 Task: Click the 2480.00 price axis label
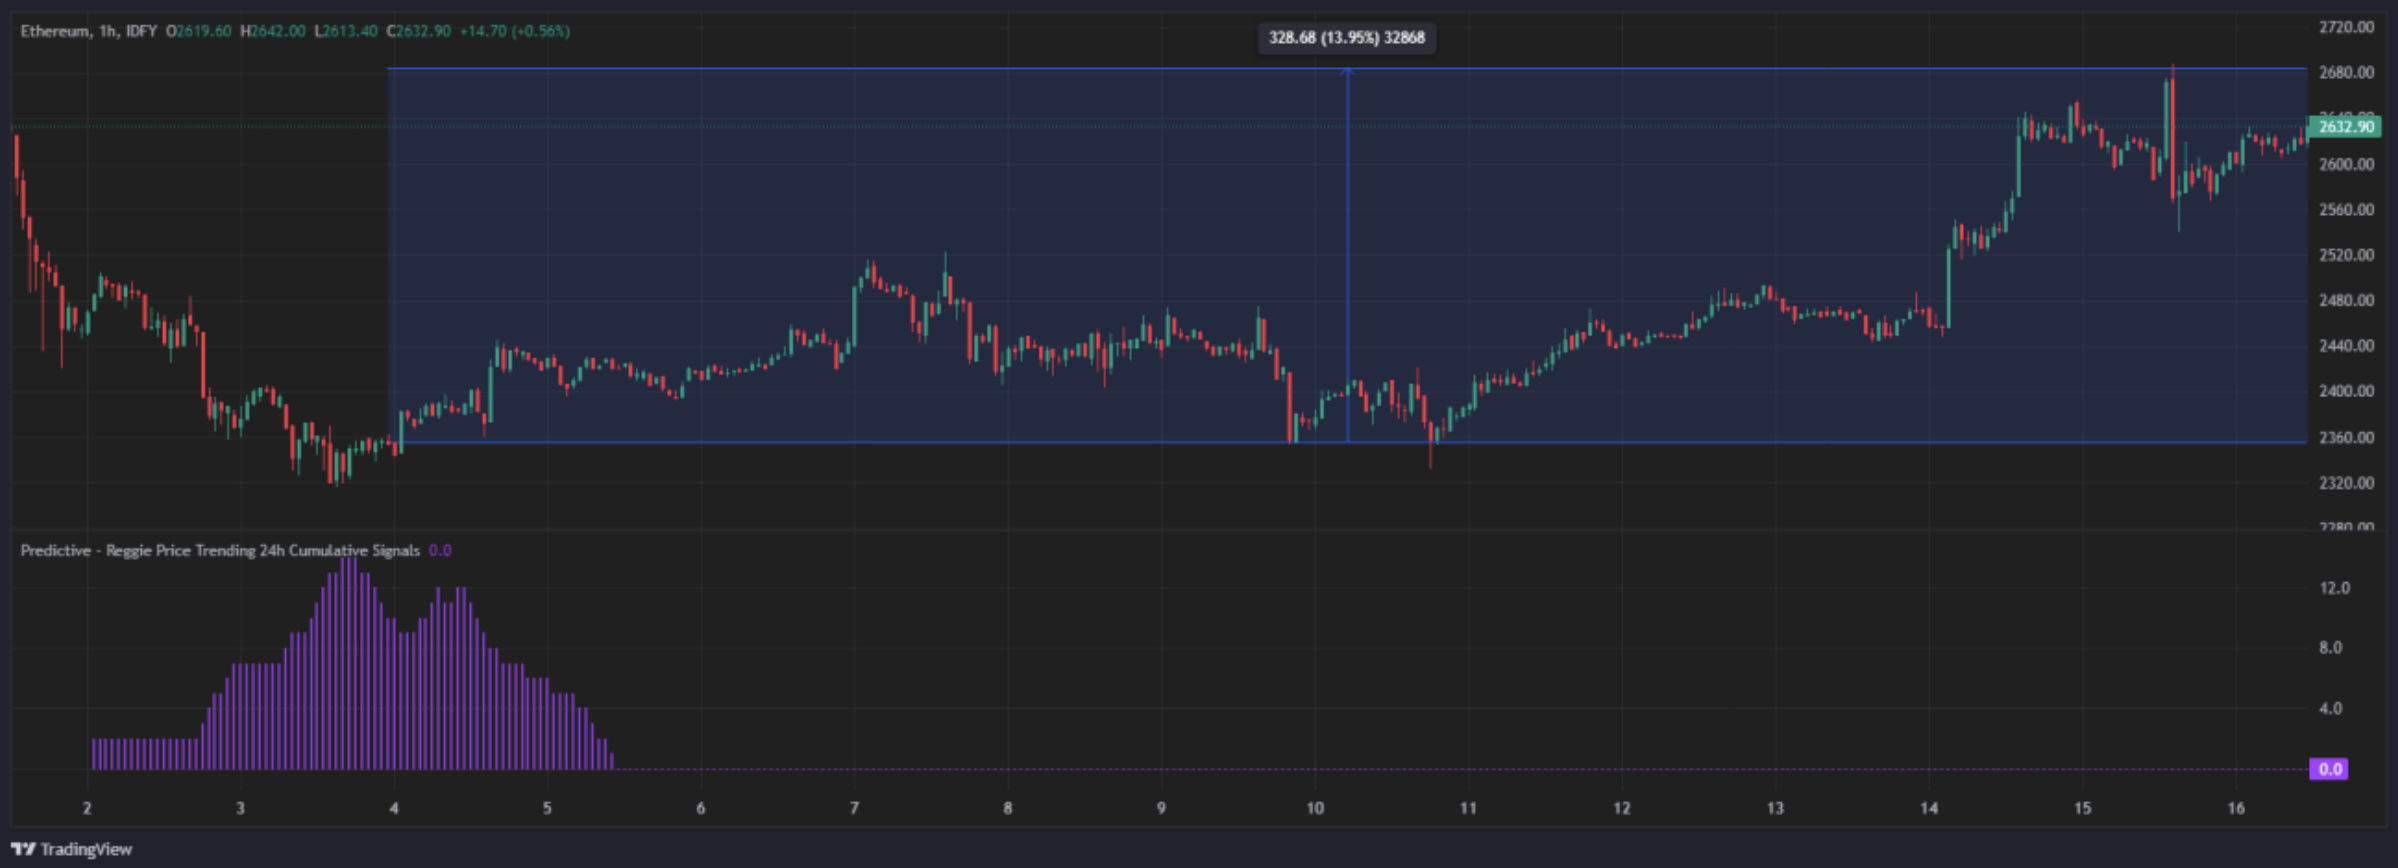[x=2346, y=300]
